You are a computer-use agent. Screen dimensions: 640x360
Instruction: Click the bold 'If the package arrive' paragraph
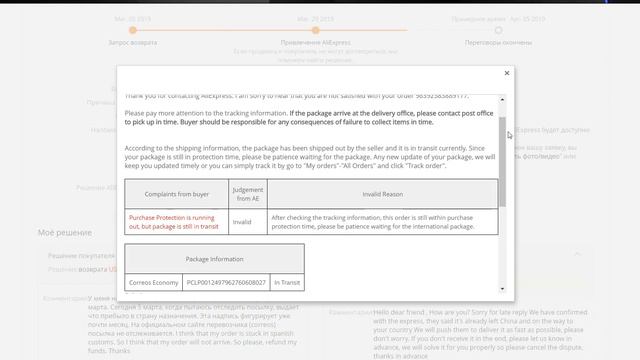[309, 118]
